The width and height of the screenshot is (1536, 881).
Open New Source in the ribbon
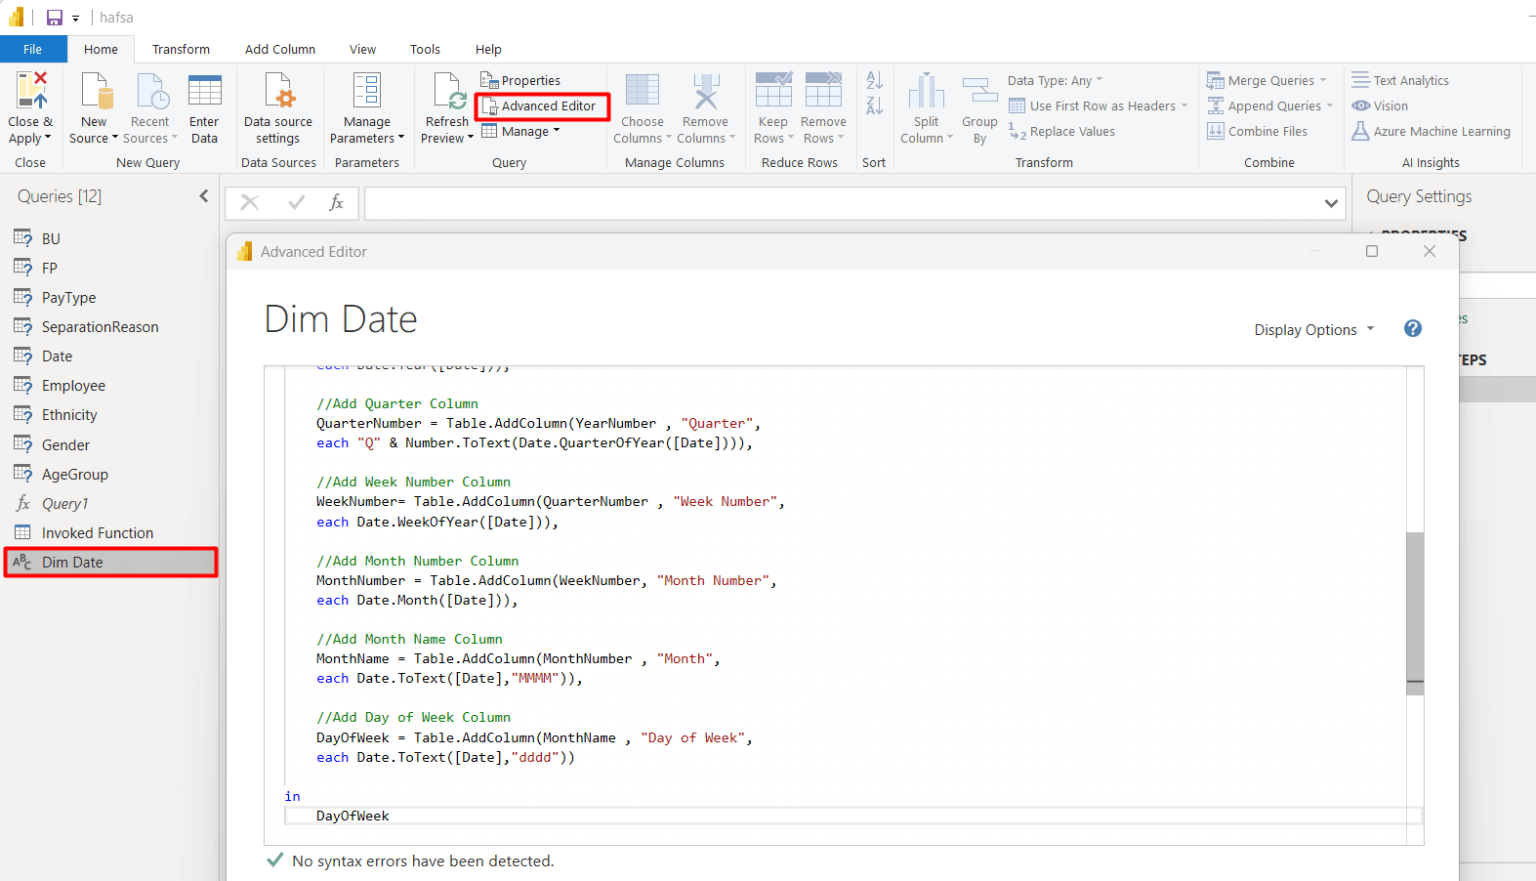tap(93, 105)
